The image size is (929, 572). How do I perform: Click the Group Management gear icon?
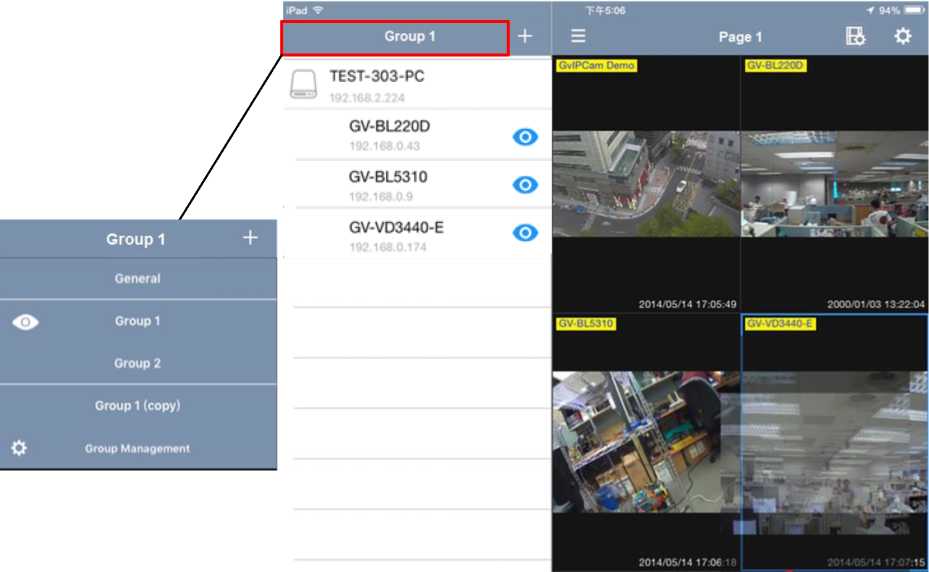coord(19,448)
